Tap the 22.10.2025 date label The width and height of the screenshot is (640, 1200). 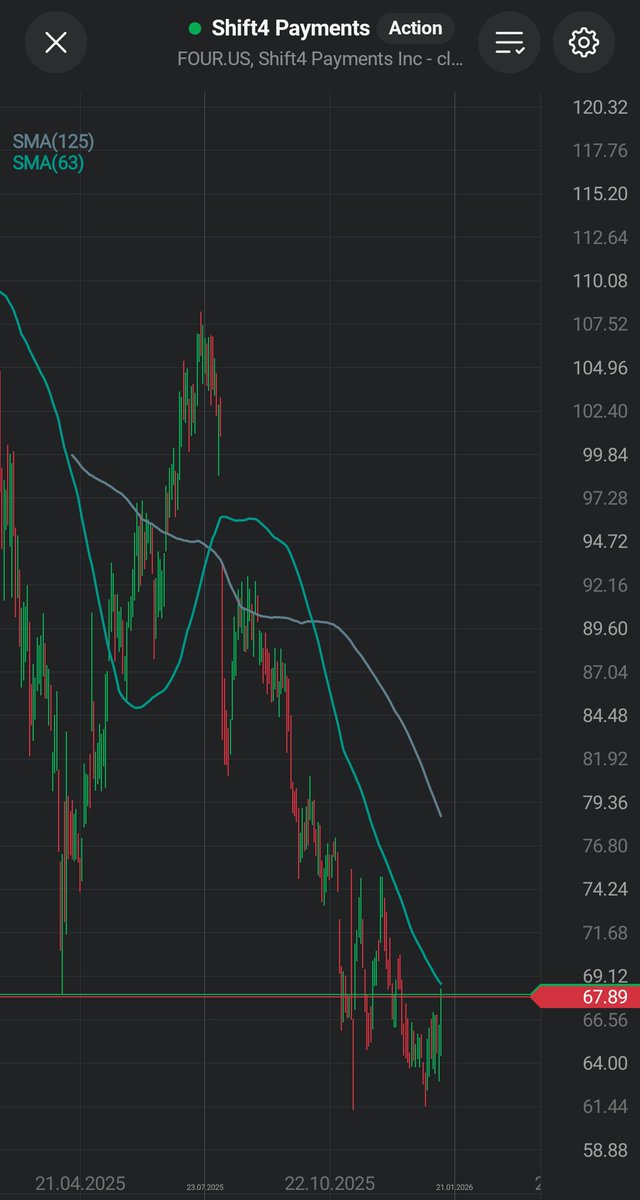329,1183
